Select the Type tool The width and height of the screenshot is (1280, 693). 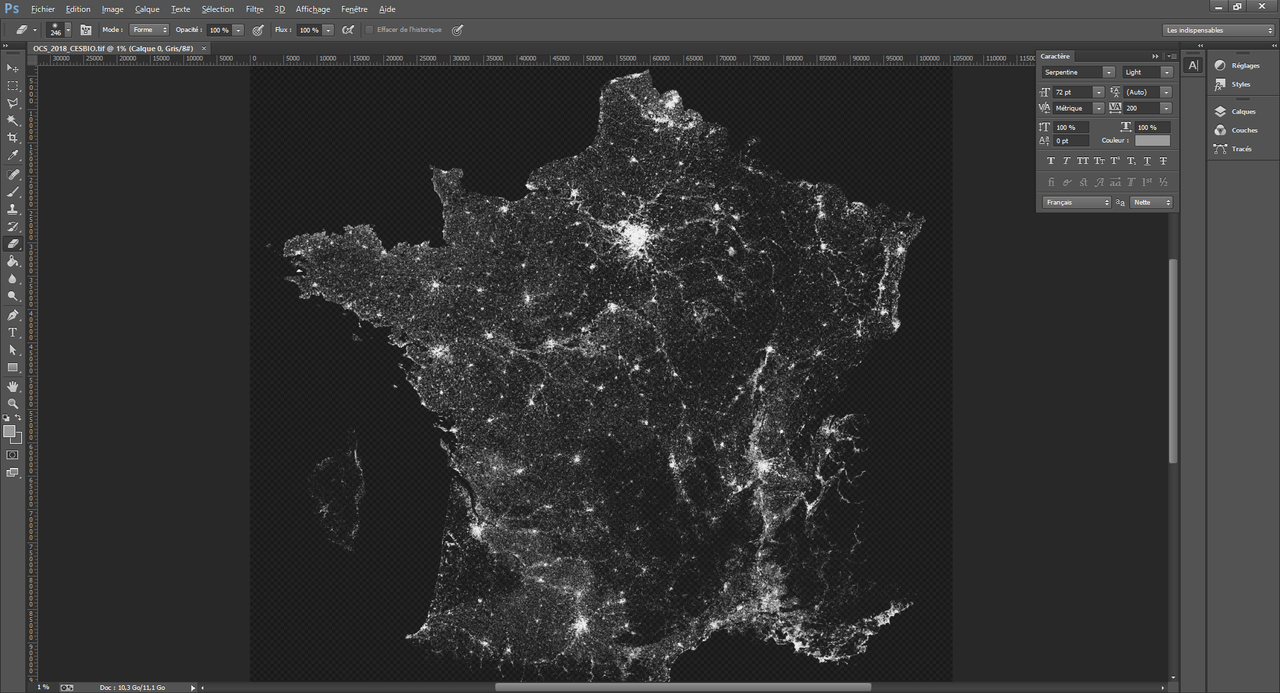point(13,332)
